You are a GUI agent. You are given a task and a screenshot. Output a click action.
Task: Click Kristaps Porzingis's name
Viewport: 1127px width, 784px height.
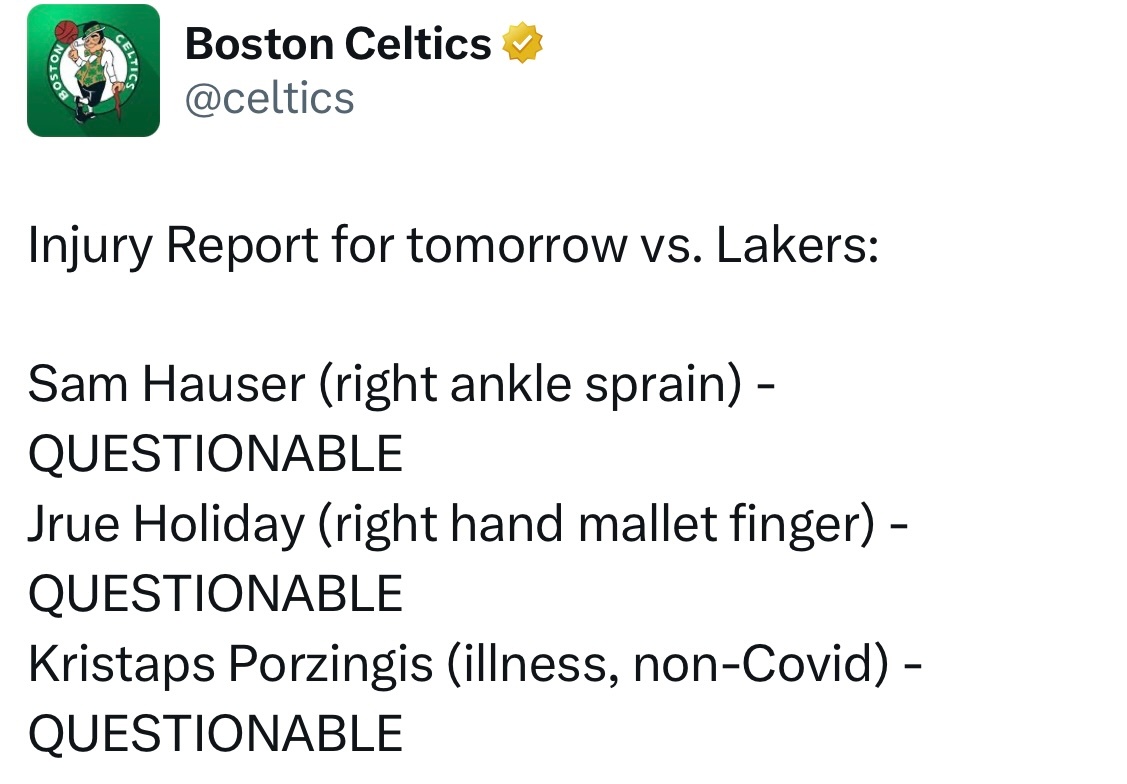coord(230,664)
